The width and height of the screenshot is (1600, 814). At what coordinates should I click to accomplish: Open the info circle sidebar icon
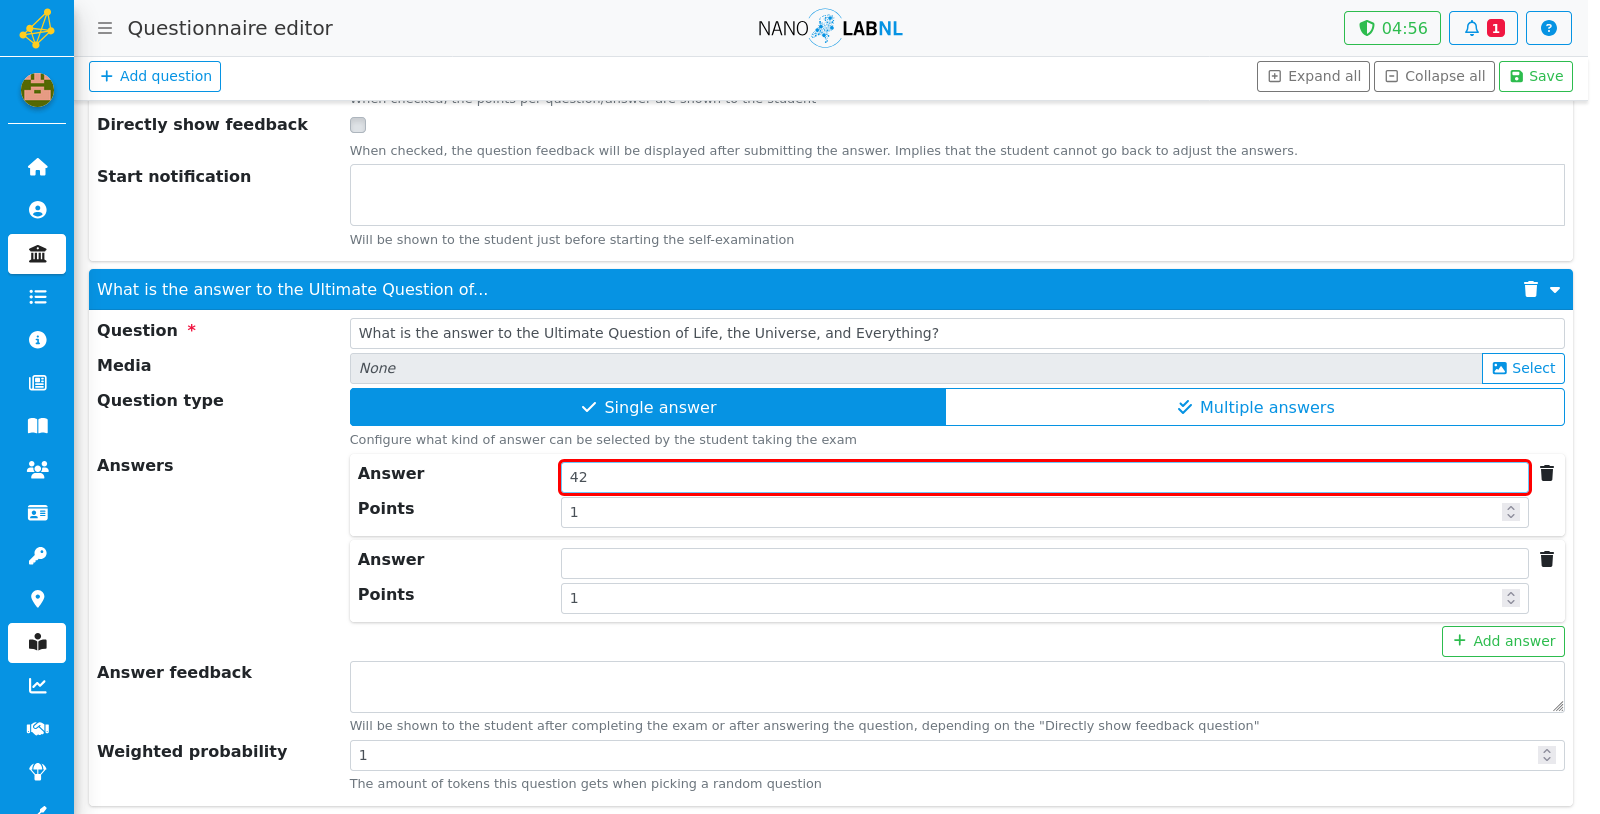37,340
